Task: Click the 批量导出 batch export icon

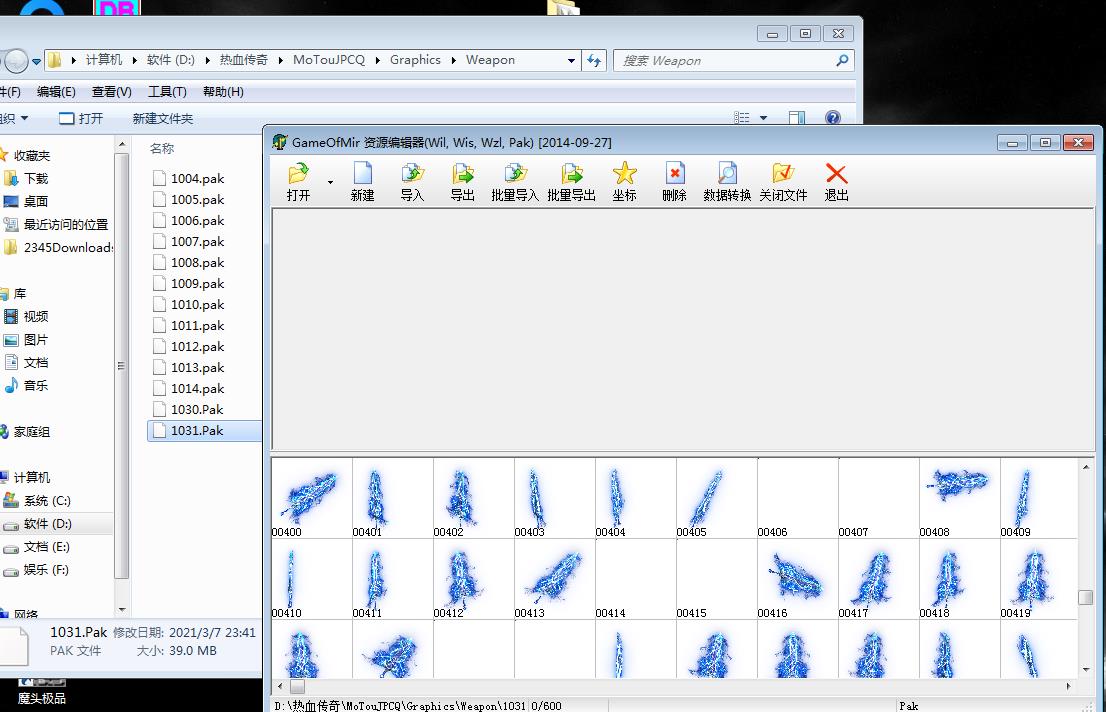Action: coord(571,174)
